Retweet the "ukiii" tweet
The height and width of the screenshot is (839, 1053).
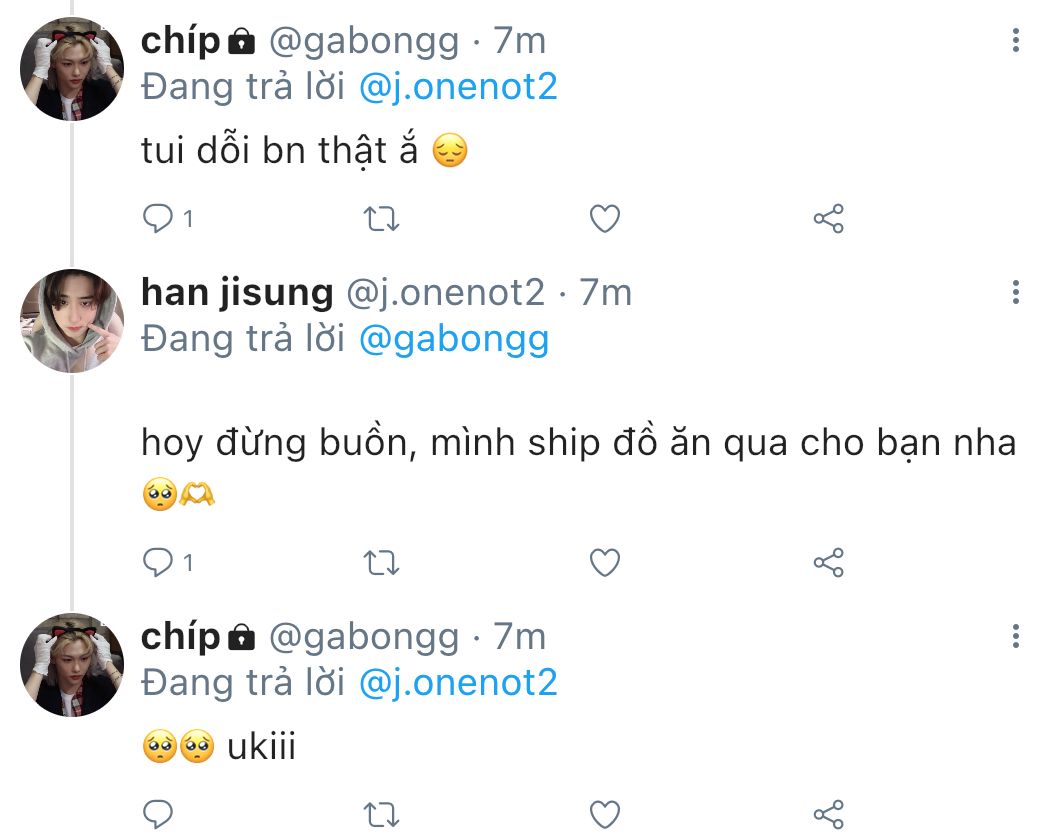click(381, 815)
